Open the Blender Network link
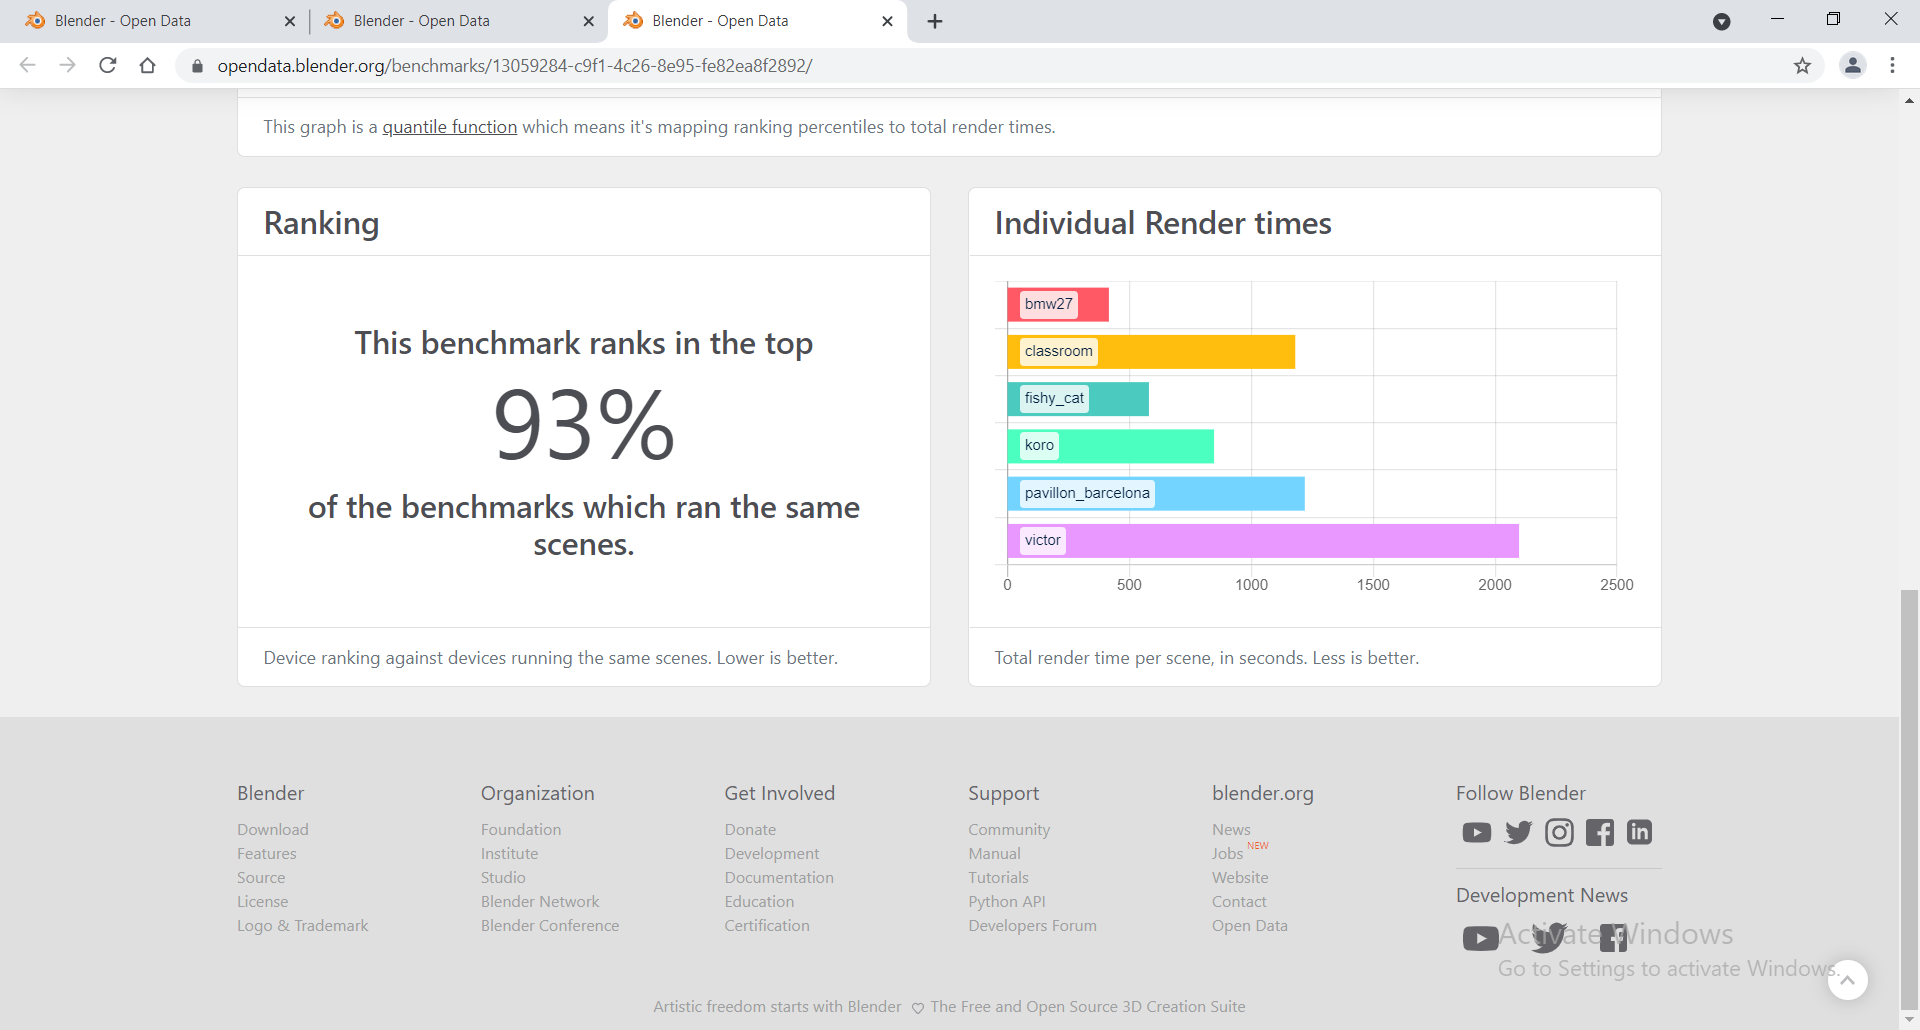Viewport: 1920px width, 1030px height. (x=540, y=902)
